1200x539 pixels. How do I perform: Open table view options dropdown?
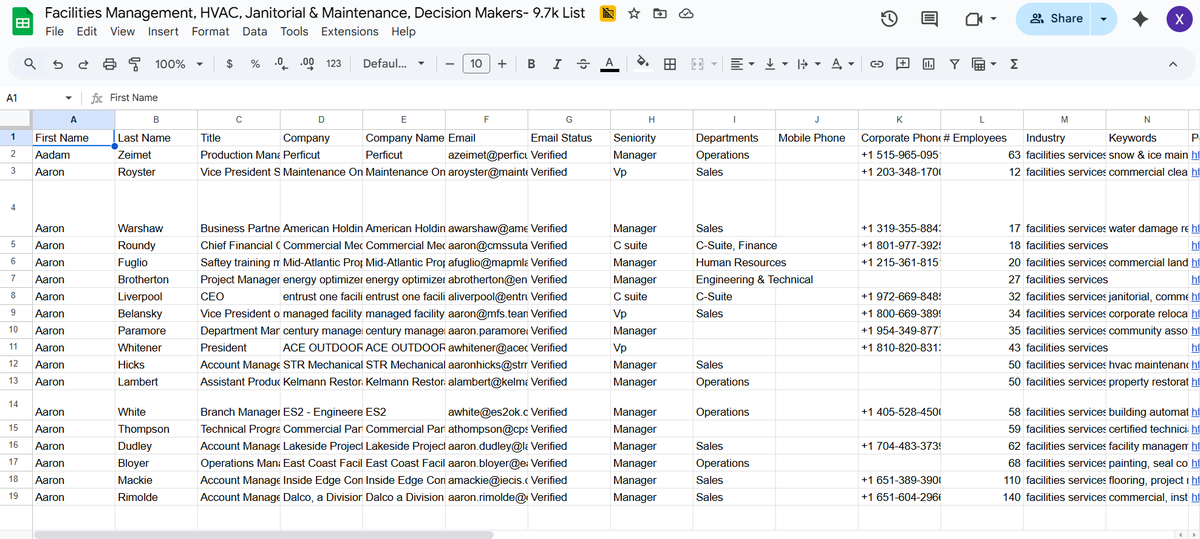click(x=983, y=64)
